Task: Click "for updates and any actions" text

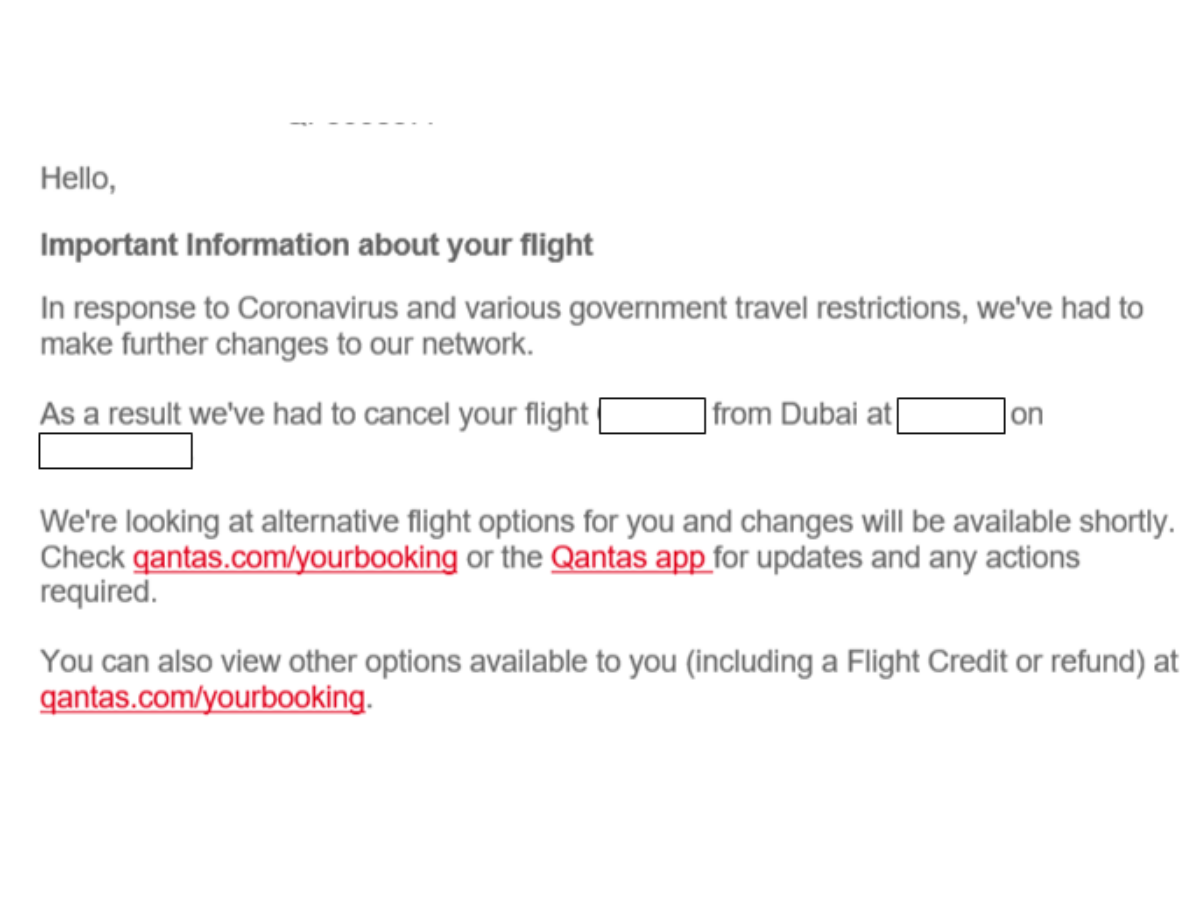Action: pos(898,557)
